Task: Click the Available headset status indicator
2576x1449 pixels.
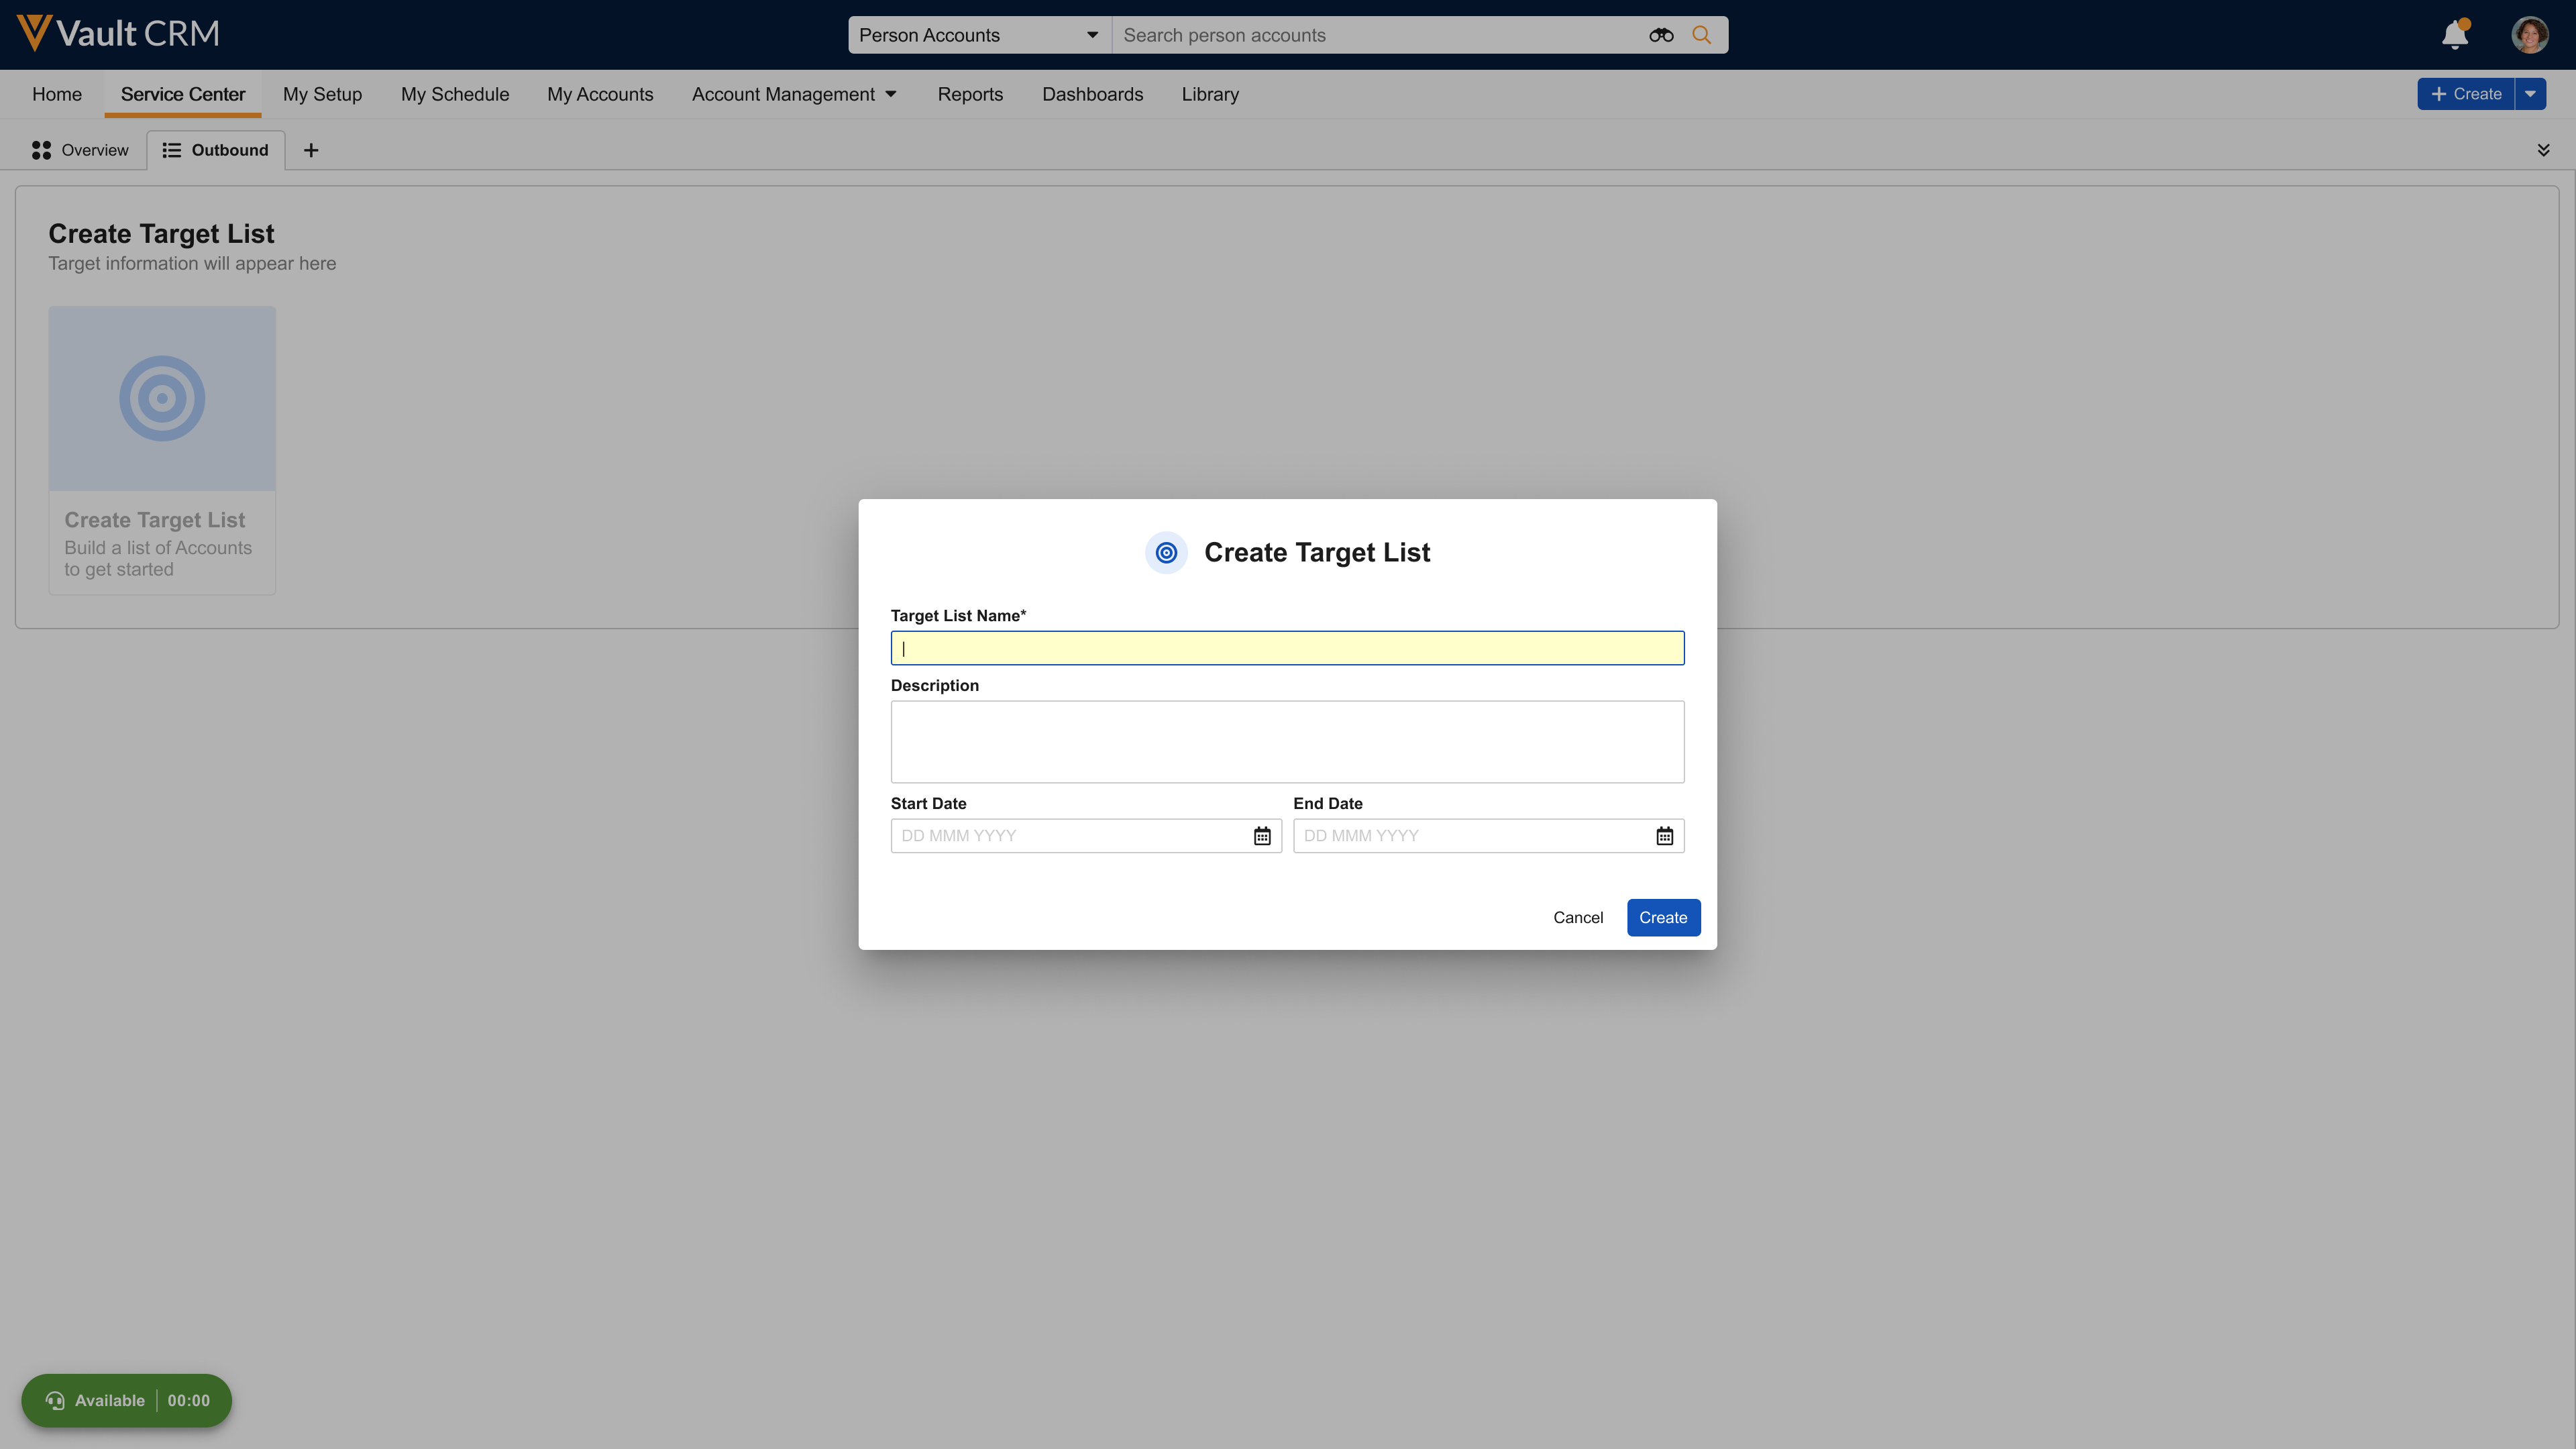Action: pyautogui.click(x=96, y=1400)
